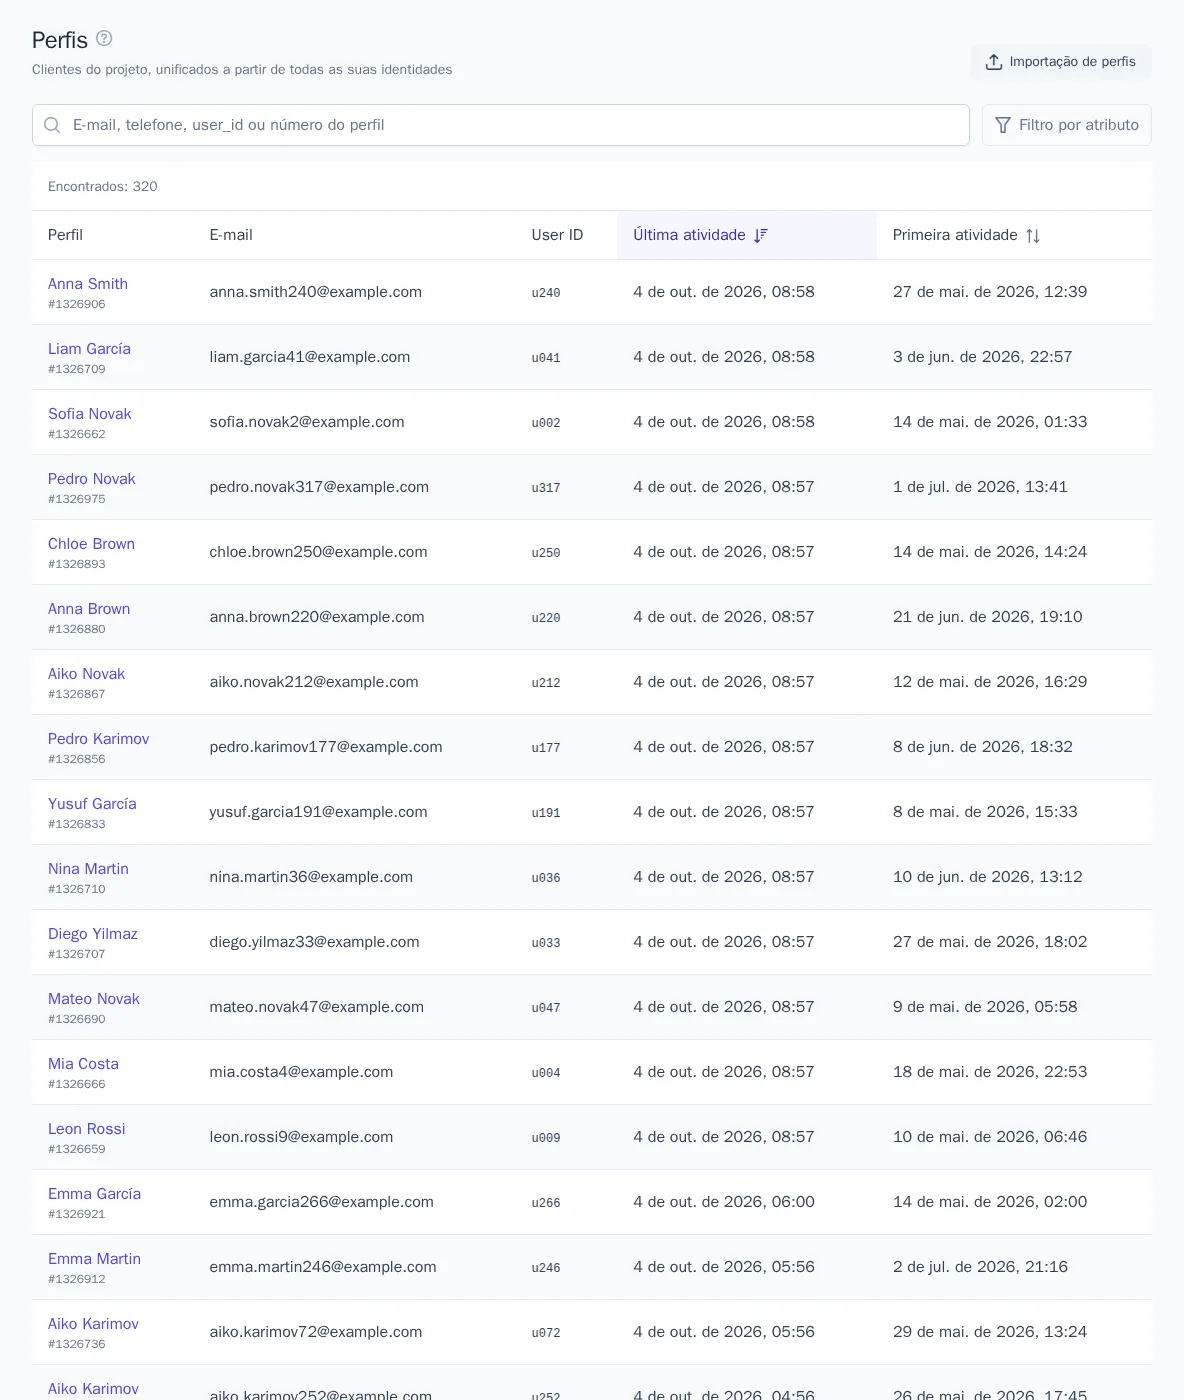Screen dimensions: 1184x1400
Task: Click user ID u240
Action: [x=546, y=293]
